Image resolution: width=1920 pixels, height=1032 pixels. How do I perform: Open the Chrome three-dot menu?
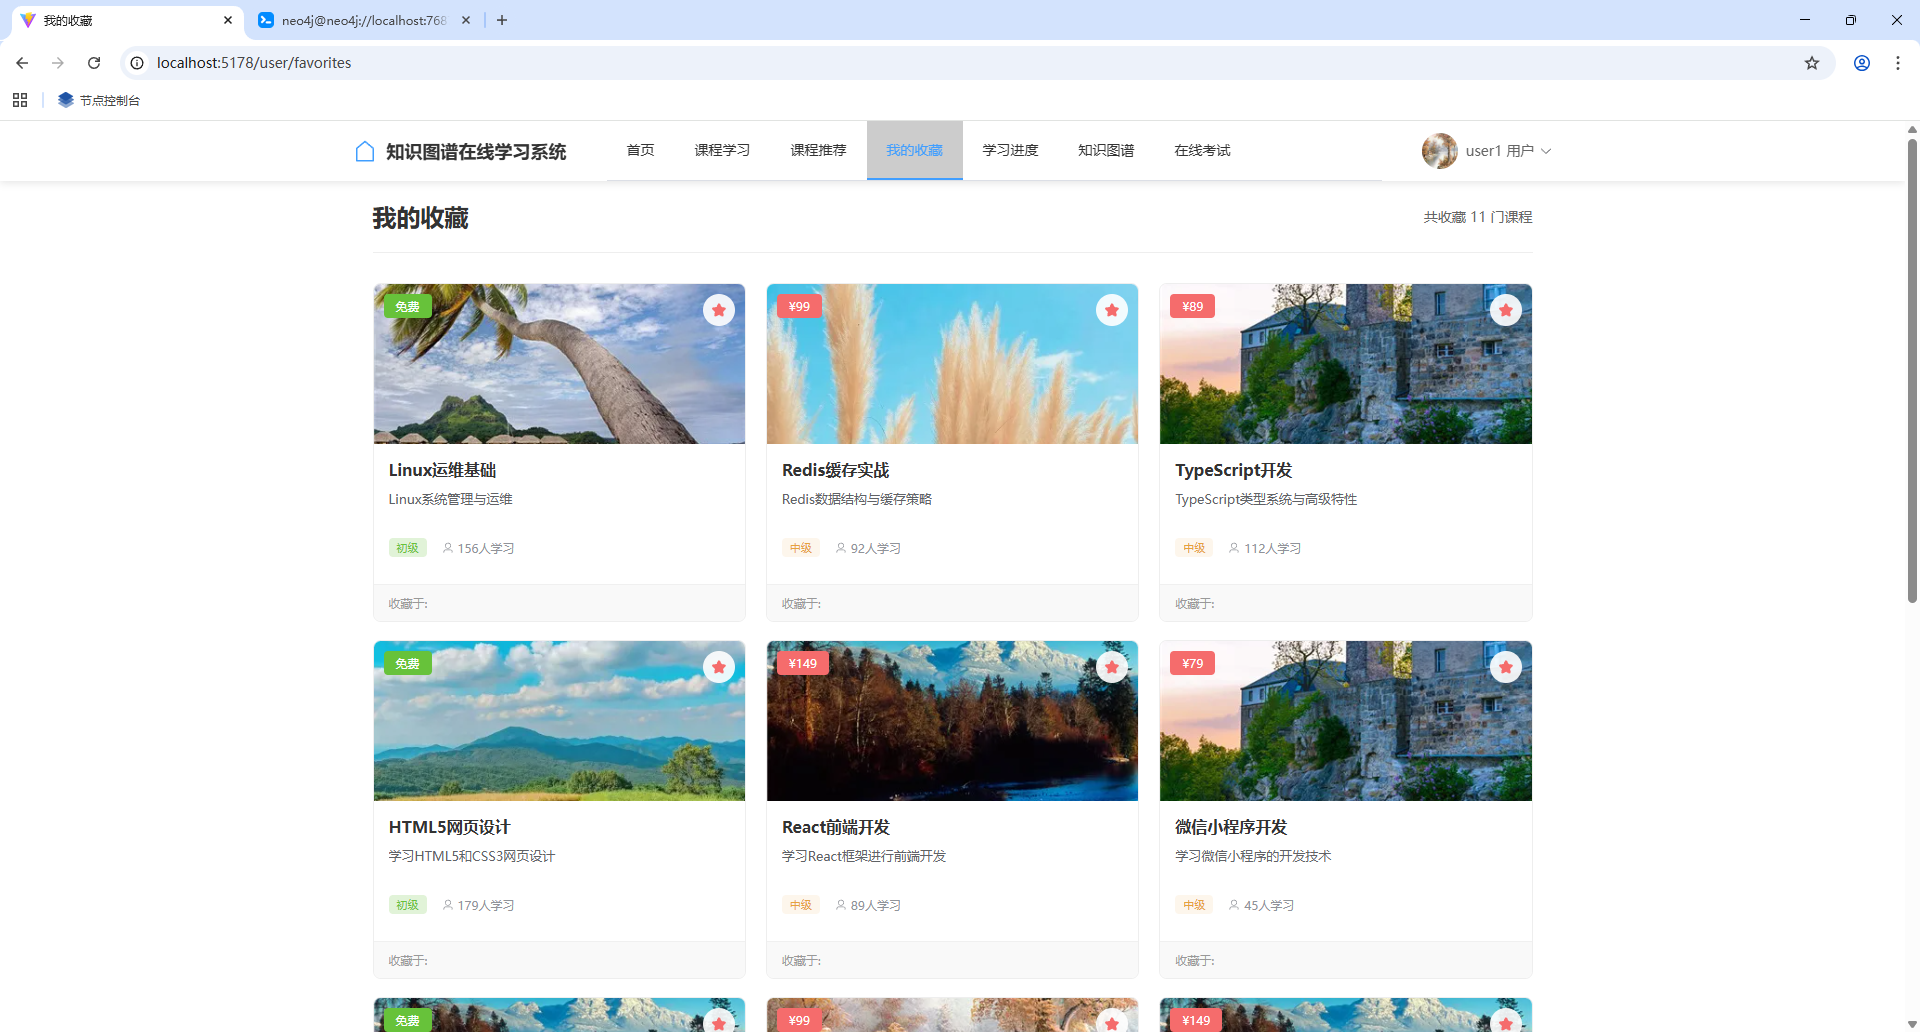click(1898, 63)
